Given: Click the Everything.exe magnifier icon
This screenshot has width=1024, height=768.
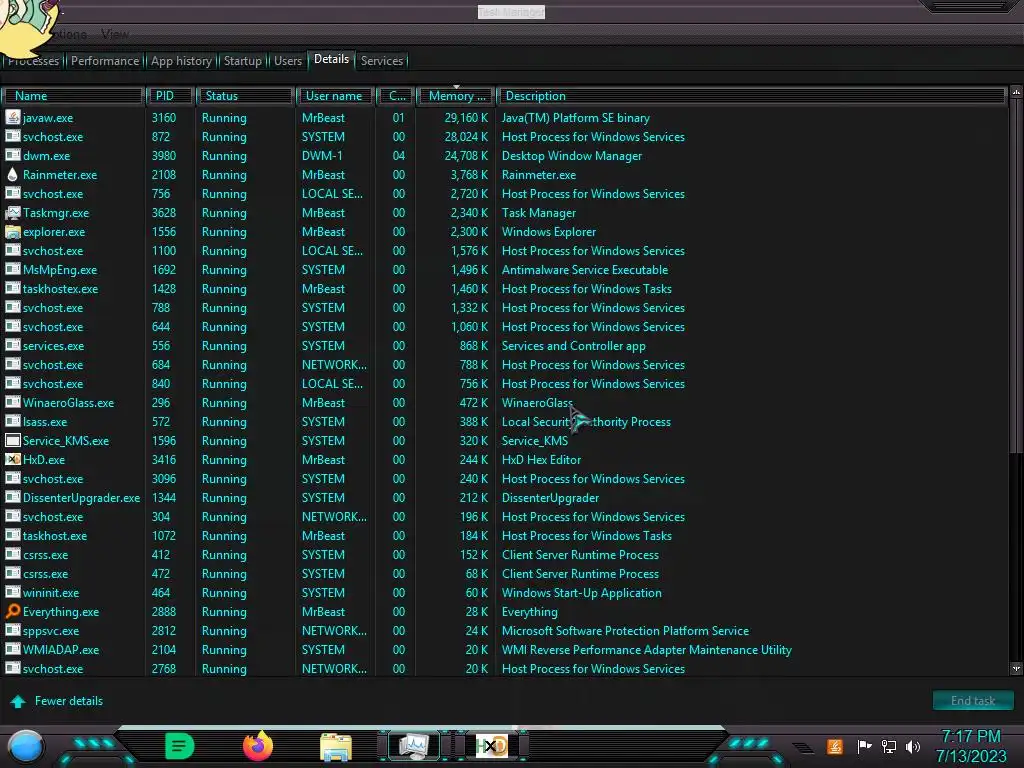Looking at the screenshot, I should point(12,611).
